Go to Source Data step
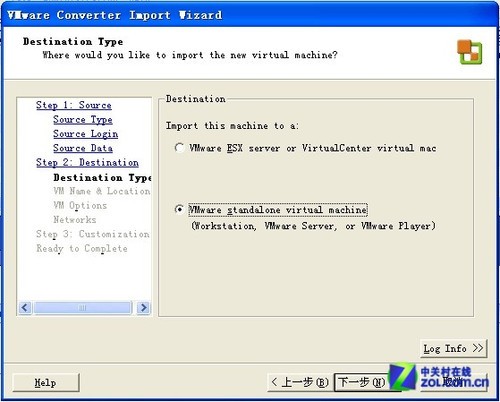 click(x=83, y=148)
